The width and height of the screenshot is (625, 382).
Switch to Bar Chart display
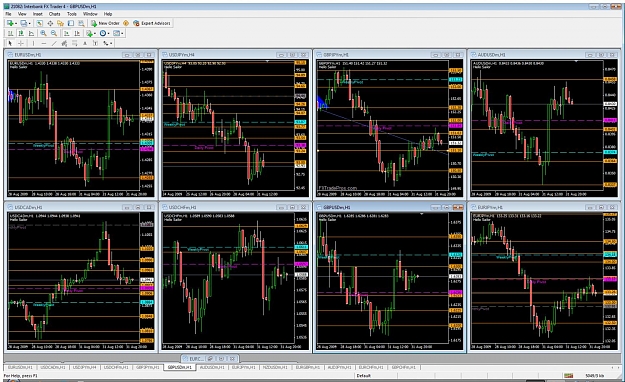(x=11, y=33)
